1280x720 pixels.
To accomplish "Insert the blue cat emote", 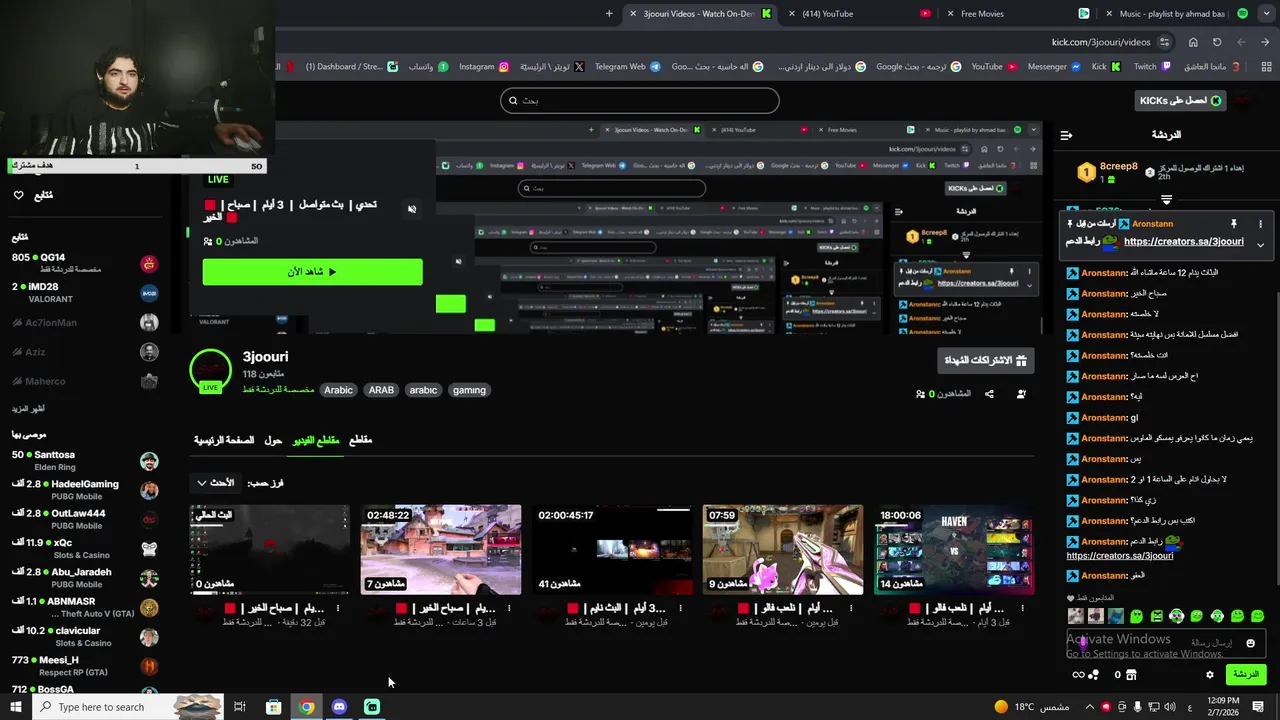I will [x=1116, y=616].
